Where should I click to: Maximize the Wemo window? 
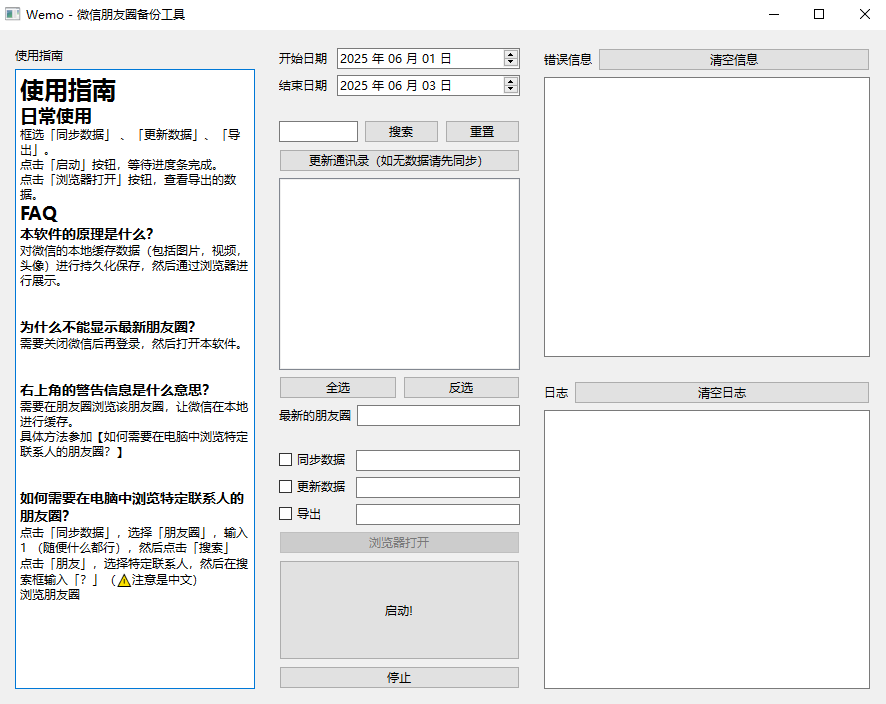click(819, 14)
